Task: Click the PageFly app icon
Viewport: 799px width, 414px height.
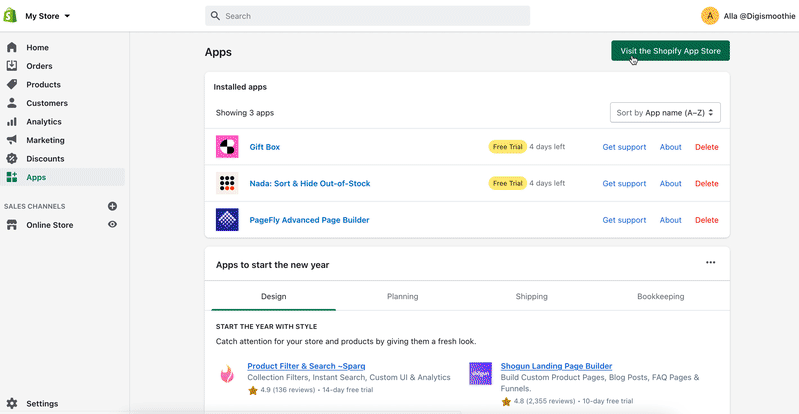Action: click(227, 220)
